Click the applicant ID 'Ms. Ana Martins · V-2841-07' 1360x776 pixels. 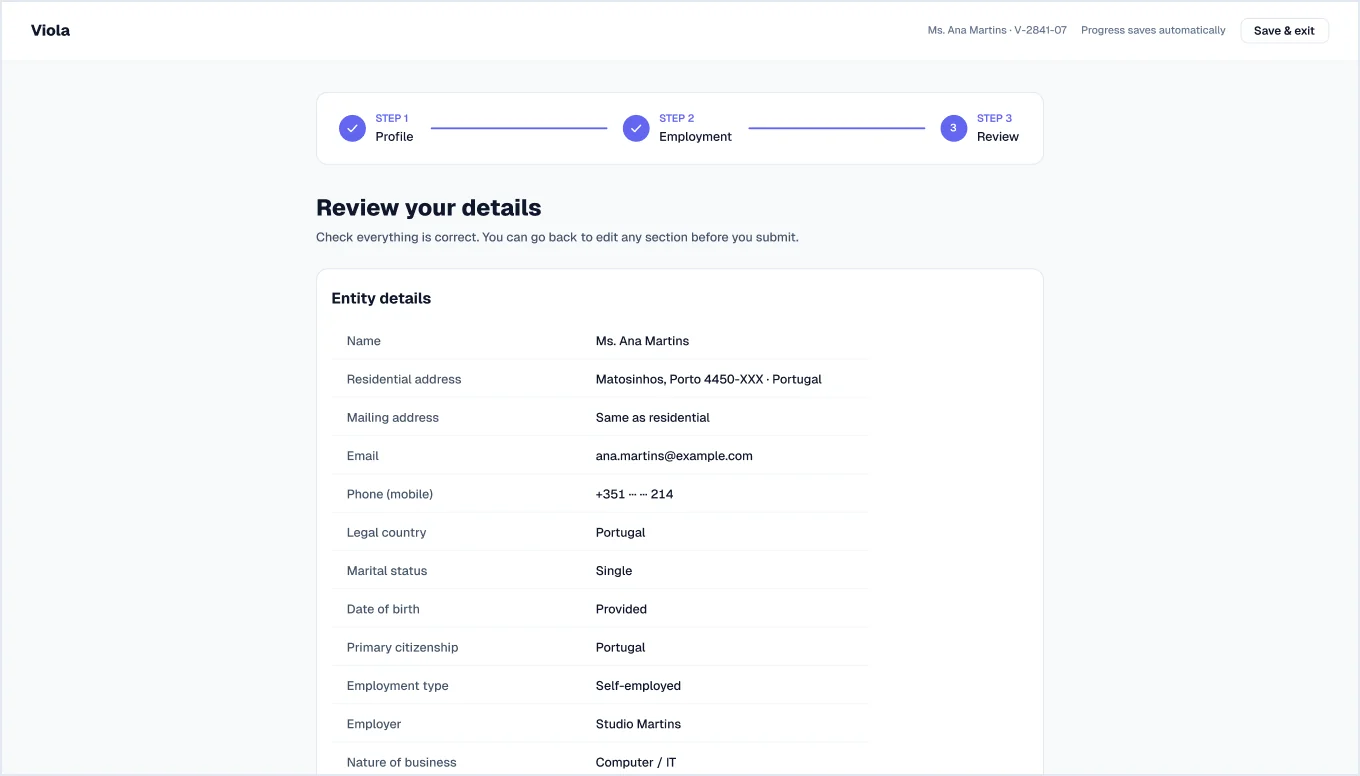pyautogui.click(x=997, y=30)
